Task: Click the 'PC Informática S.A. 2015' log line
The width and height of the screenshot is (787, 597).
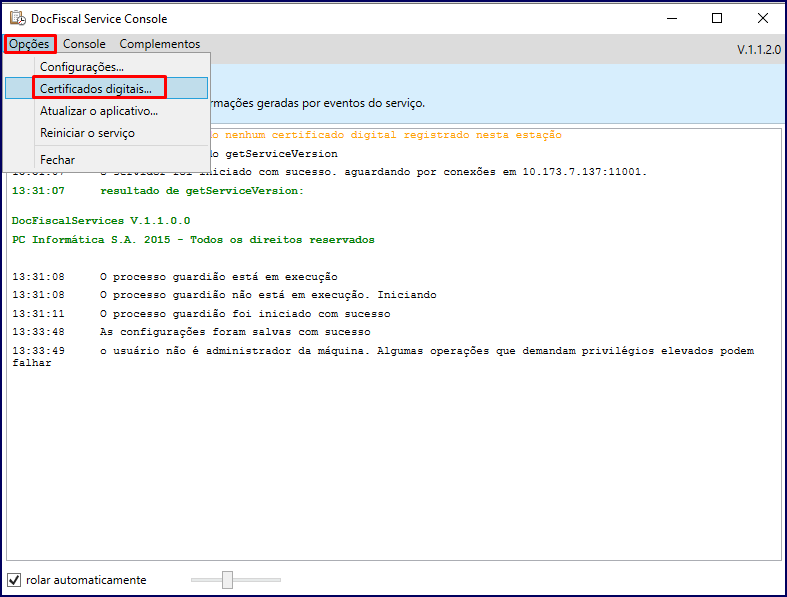Action: (193, 240)
